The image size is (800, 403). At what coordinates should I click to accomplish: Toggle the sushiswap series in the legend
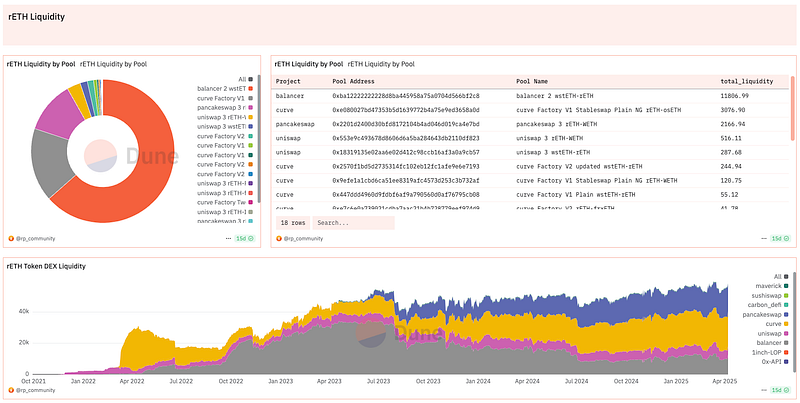(x=770, y=295)
